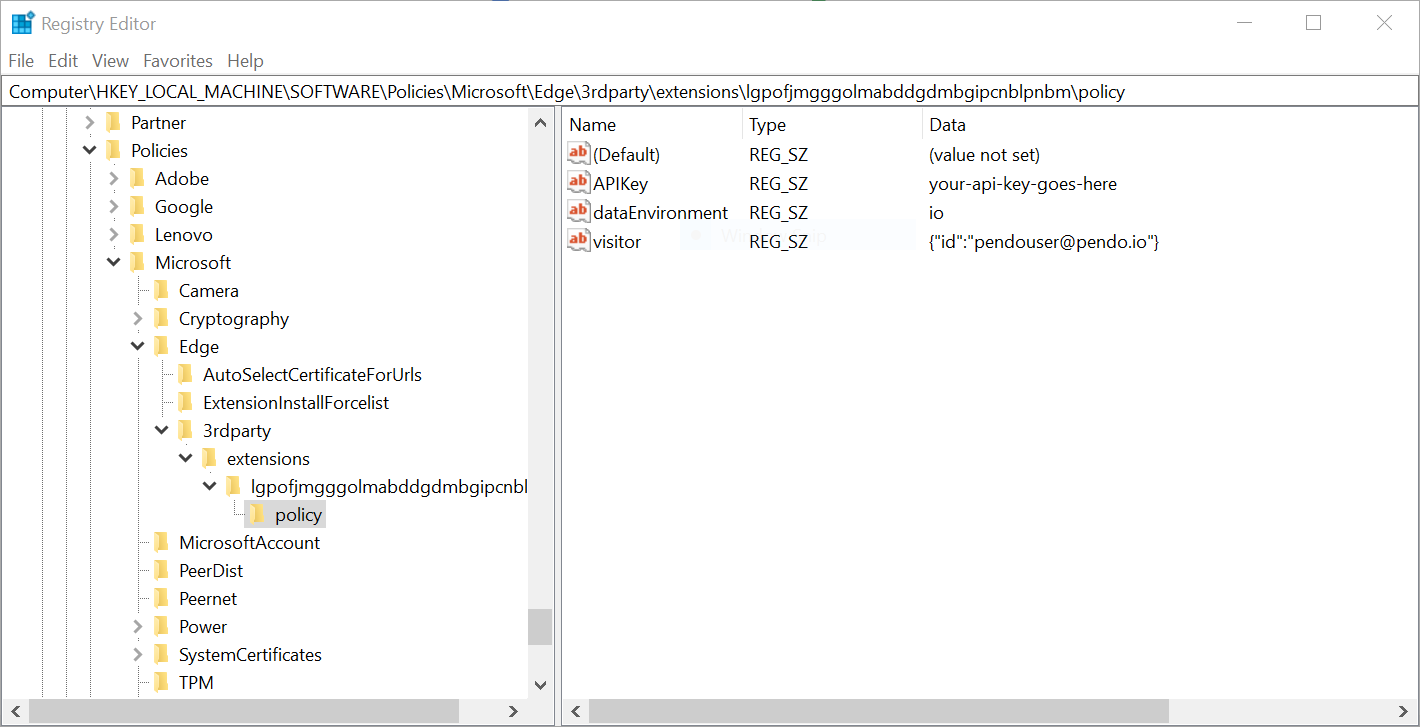
Task: Select the MicrosoftAccount key in tree
Action: tap(249, 543)
